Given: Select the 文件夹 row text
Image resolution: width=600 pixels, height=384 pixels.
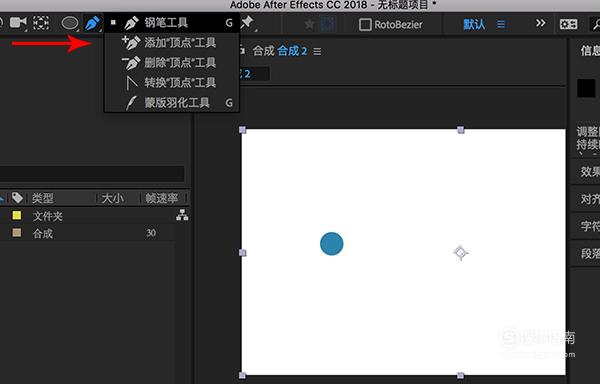Looking at the screenshot, I should pyautogui.click(x=47, y=216).
